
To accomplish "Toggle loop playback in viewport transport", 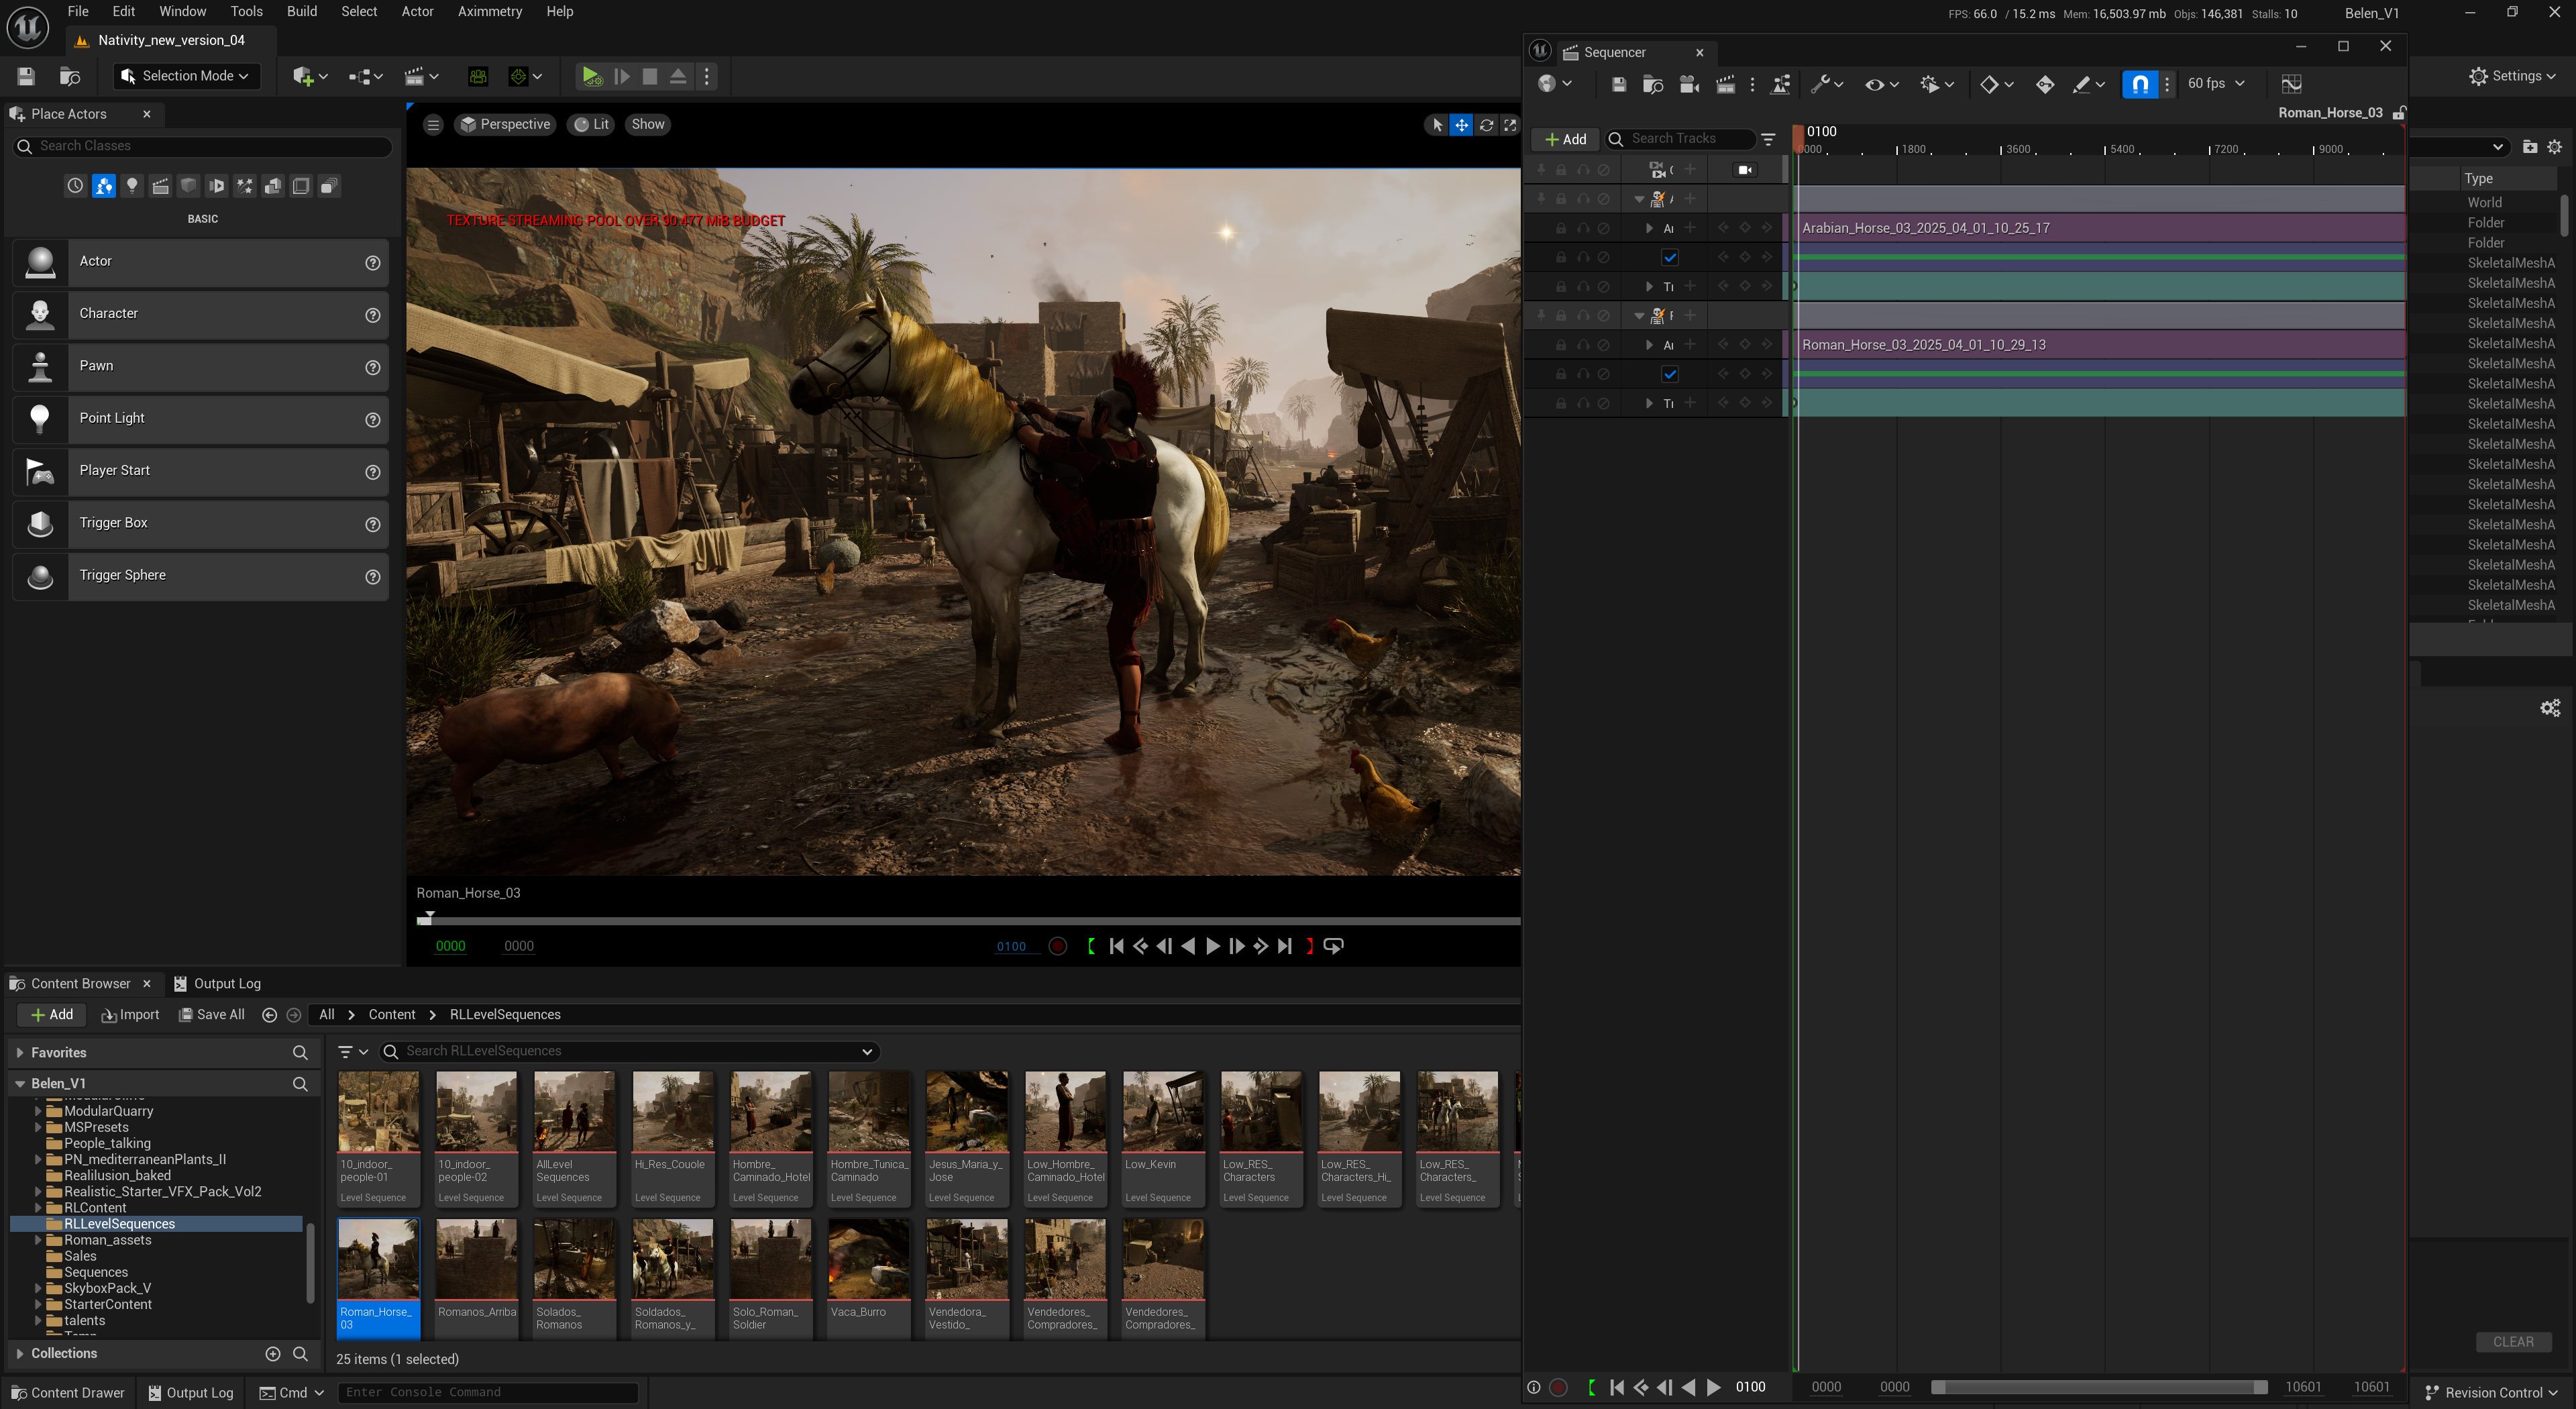I will coord(1334,946).
